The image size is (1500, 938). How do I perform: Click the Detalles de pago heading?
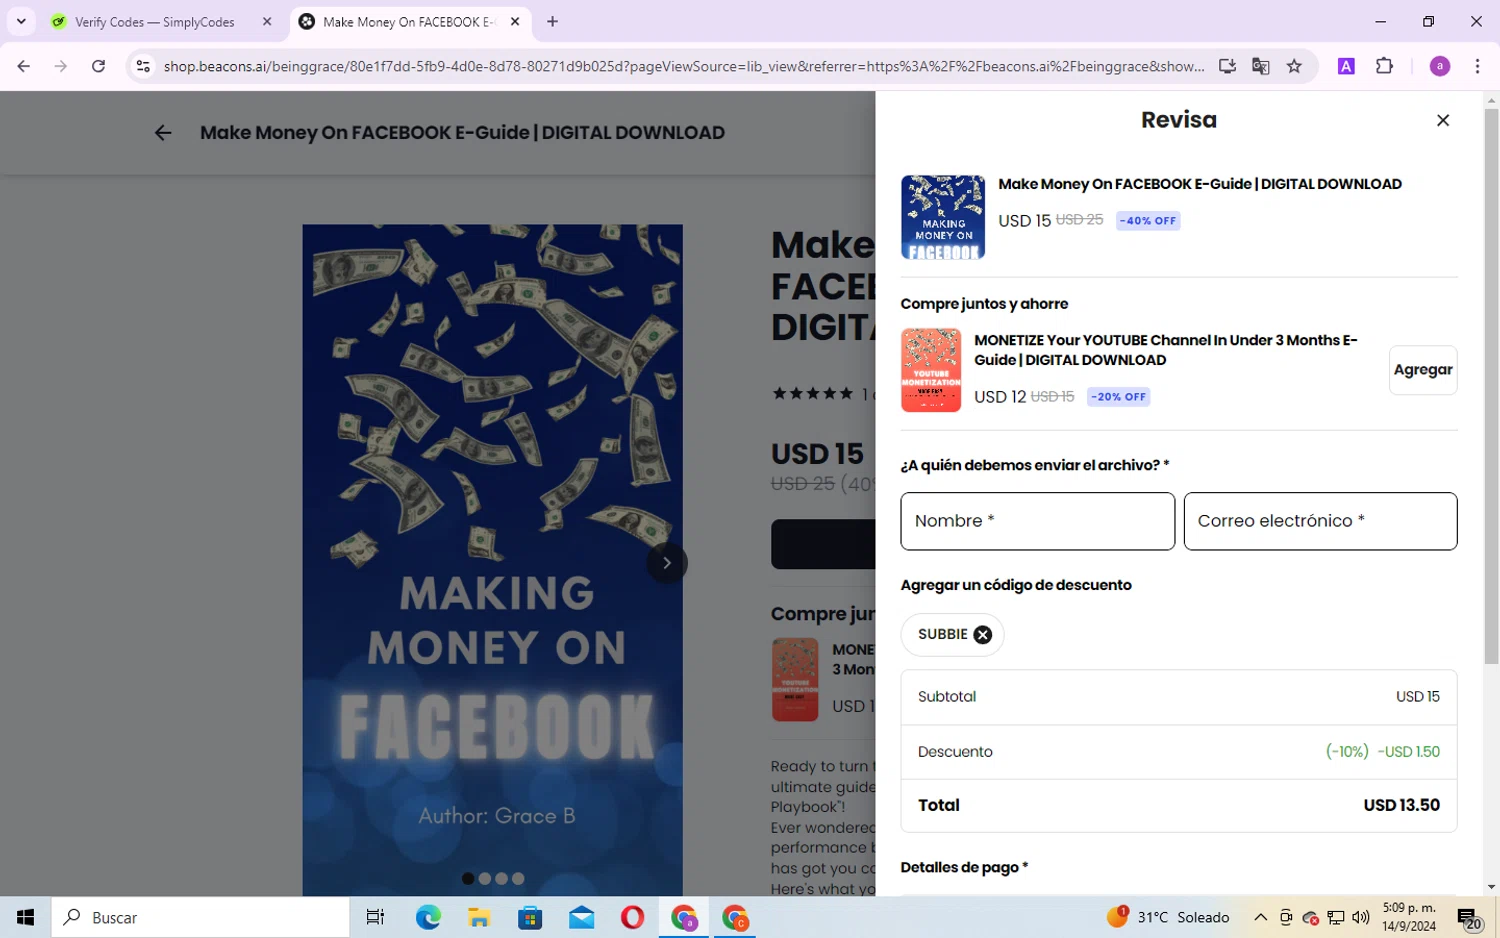pyautogui.click(x=964, y=868)
